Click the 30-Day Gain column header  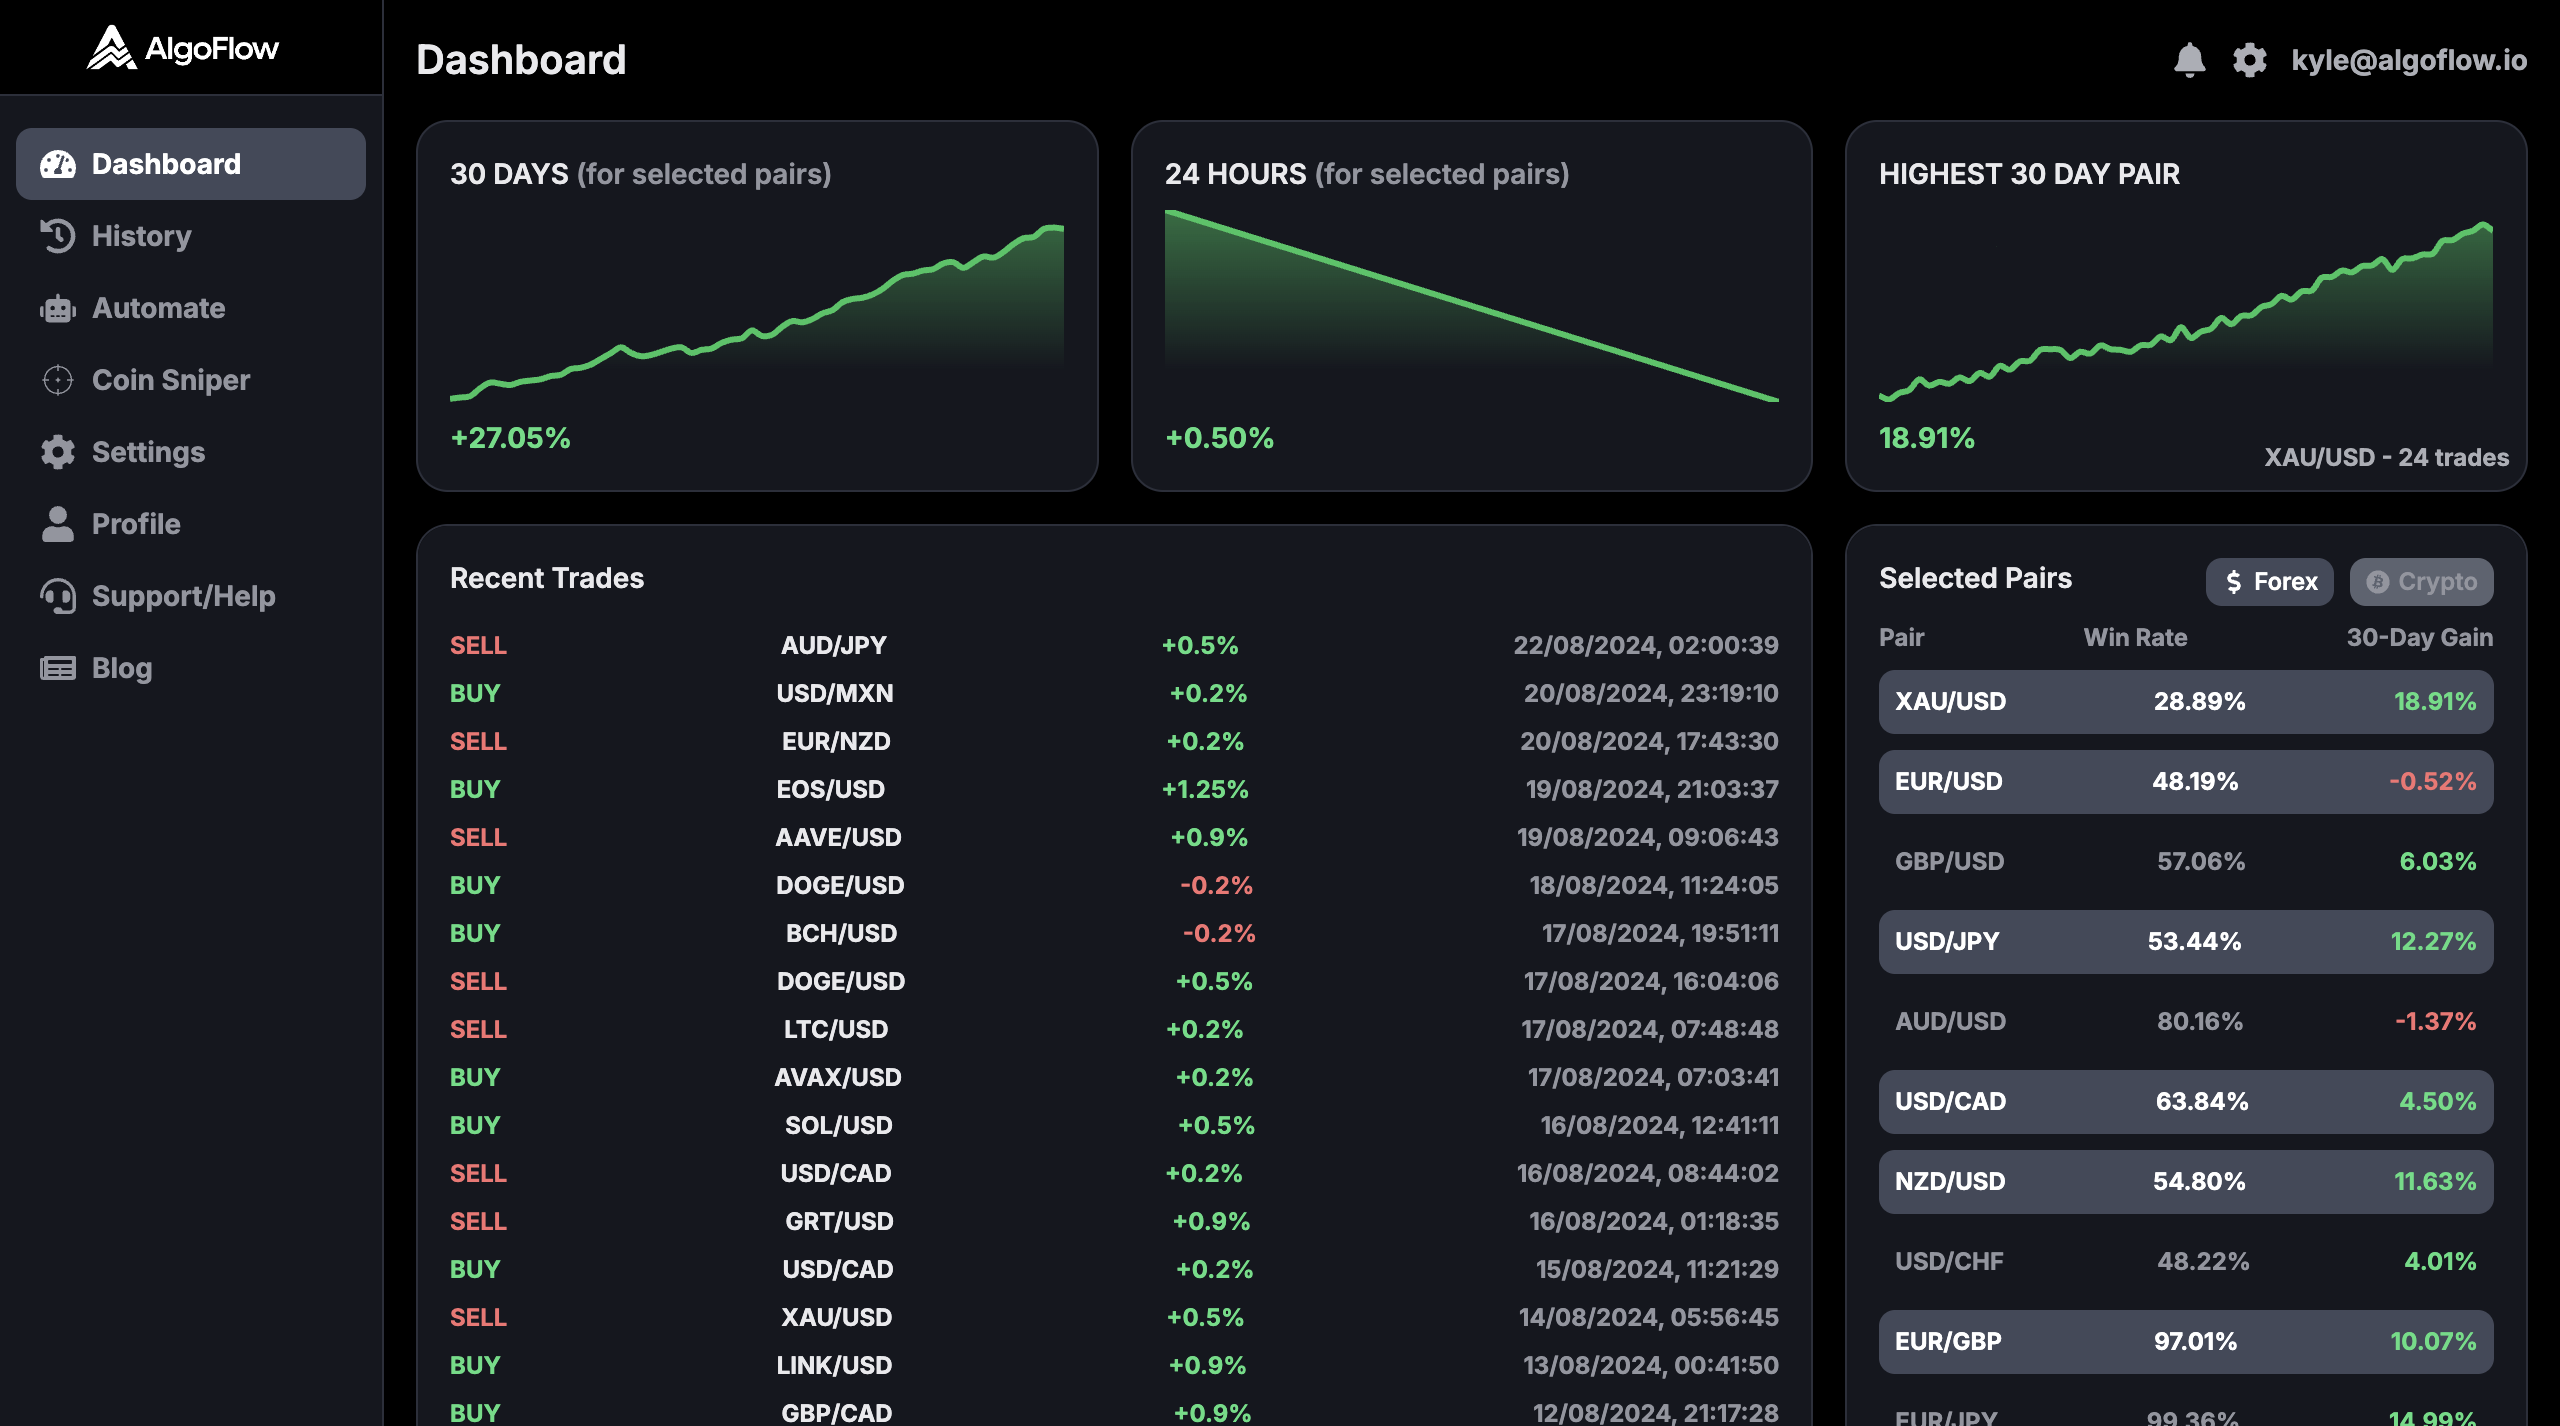click(2420, 638)
